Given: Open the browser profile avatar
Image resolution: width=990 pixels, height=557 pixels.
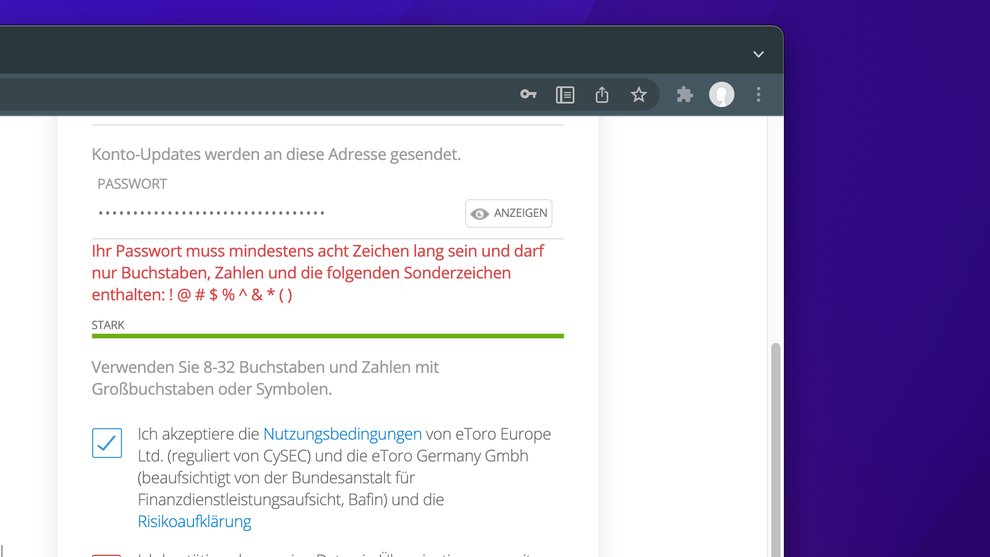Looking at the screenshot, I should (x=721, y=95).
